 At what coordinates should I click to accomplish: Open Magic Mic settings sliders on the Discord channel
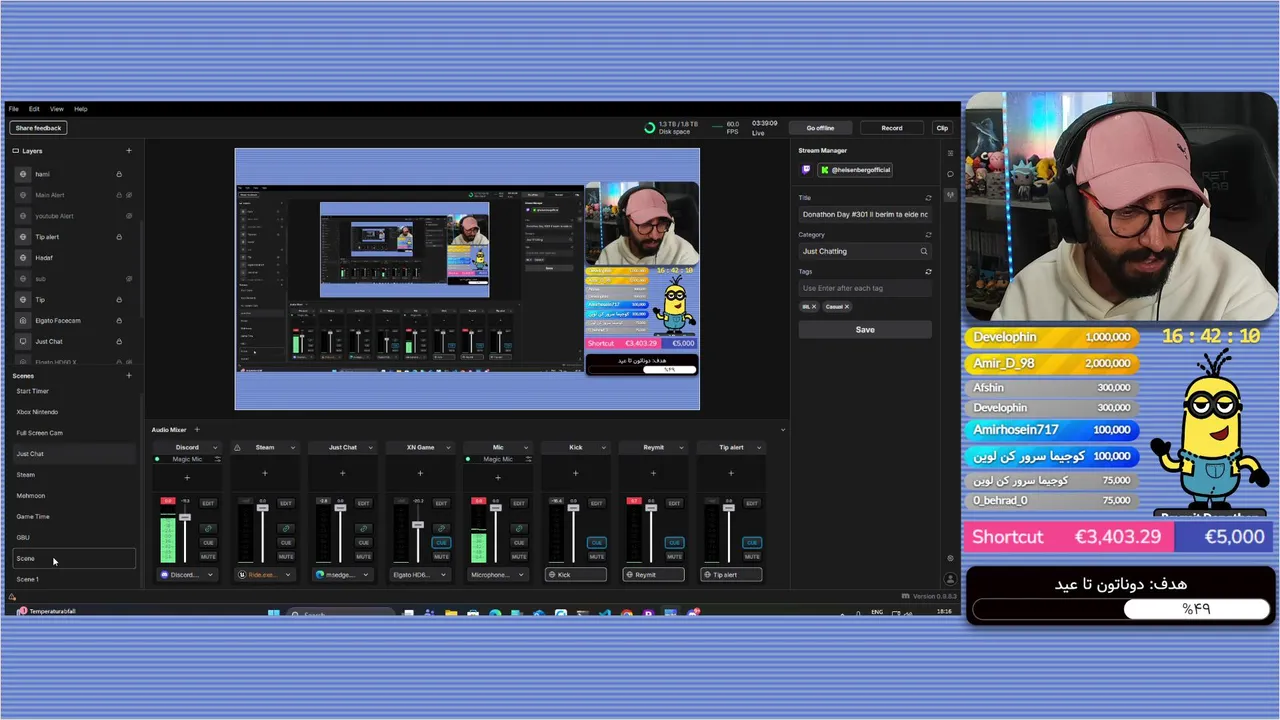click(218, 459)
